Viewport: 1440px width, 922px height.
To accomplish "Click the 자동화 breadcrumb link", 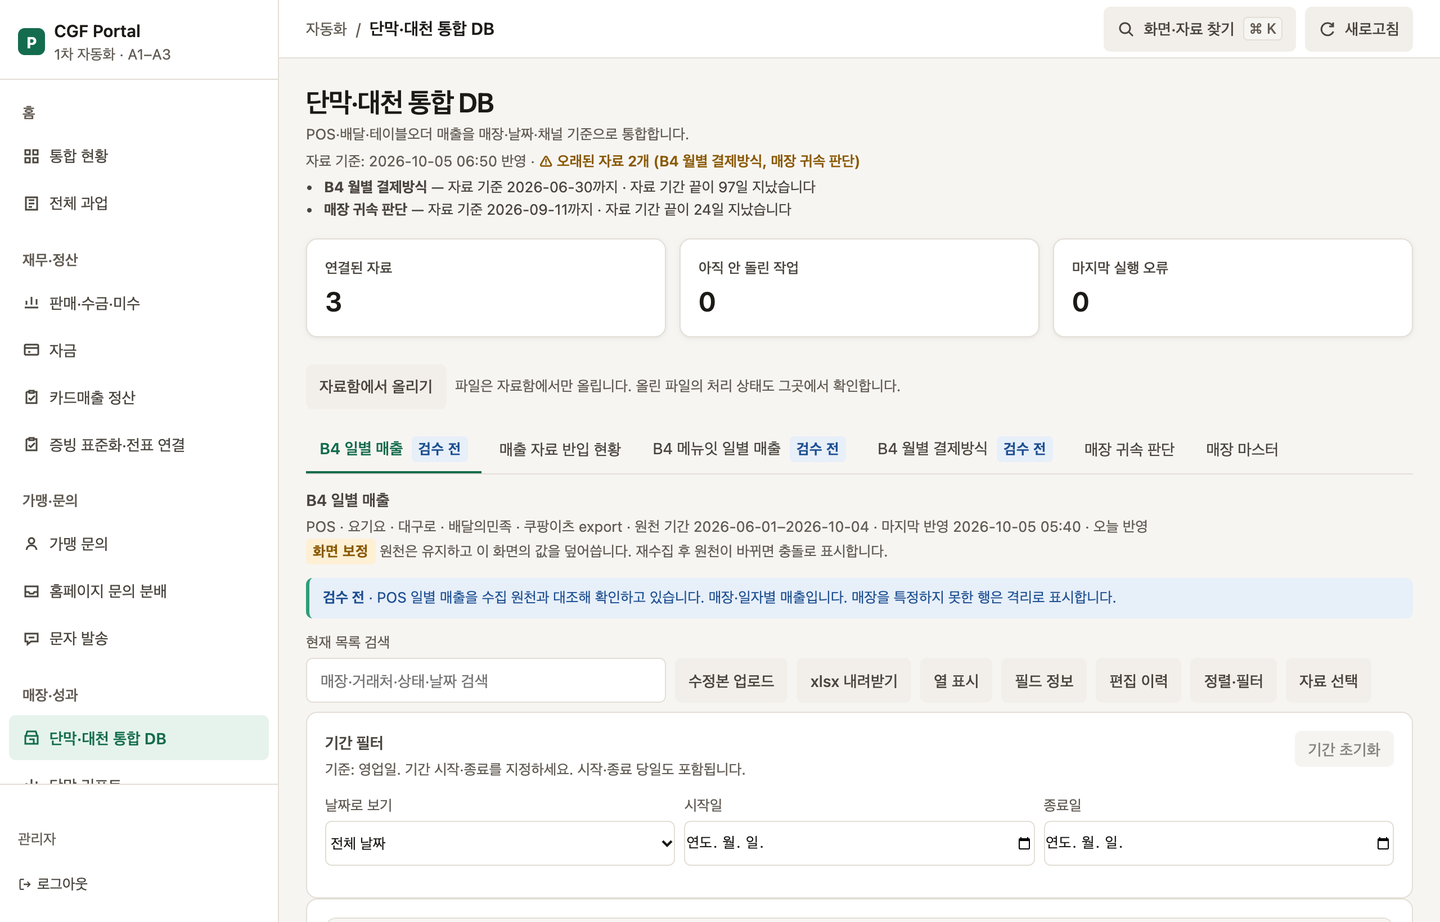I will (326, 29).
